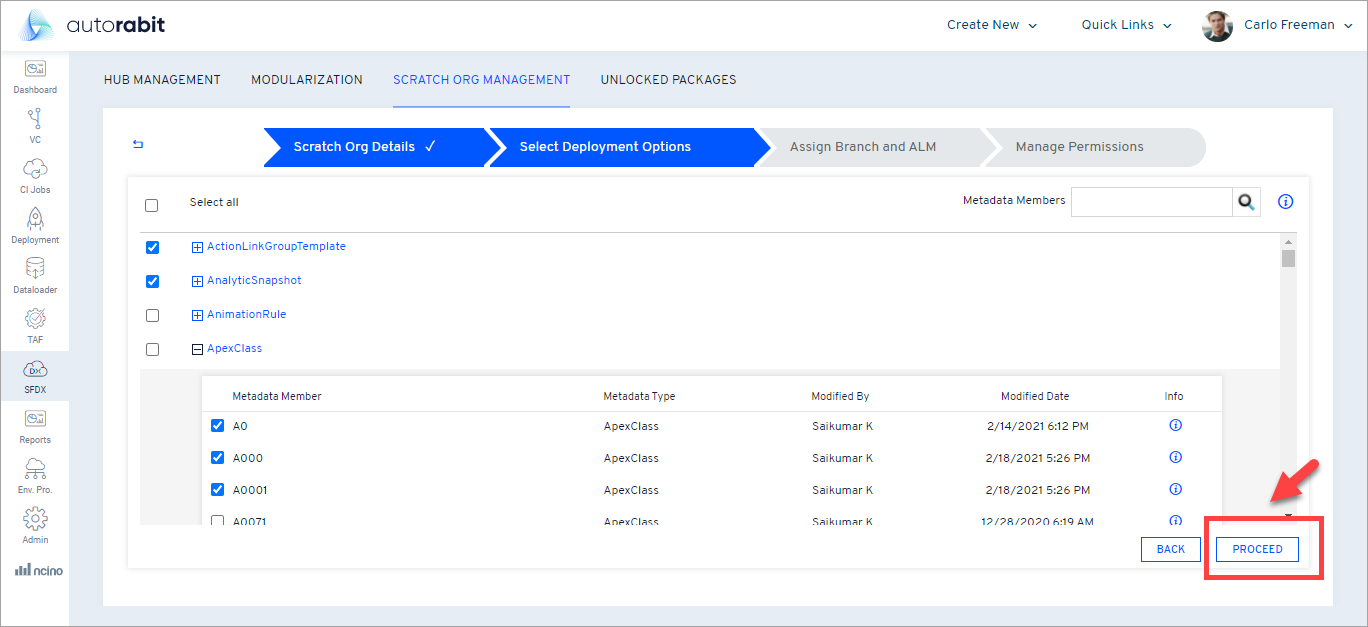The width and height of the screenshot is (1368, 627).
Task: Switch to the Unlocked Packages tab
Action: point(668,80)
